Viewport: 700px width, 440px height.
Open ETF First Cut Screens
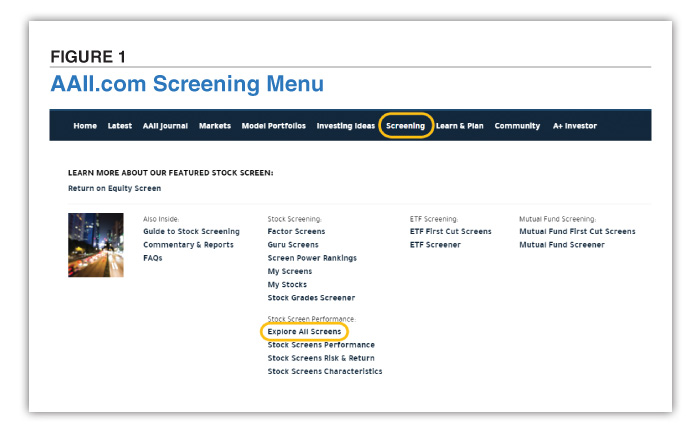point(450,231)
